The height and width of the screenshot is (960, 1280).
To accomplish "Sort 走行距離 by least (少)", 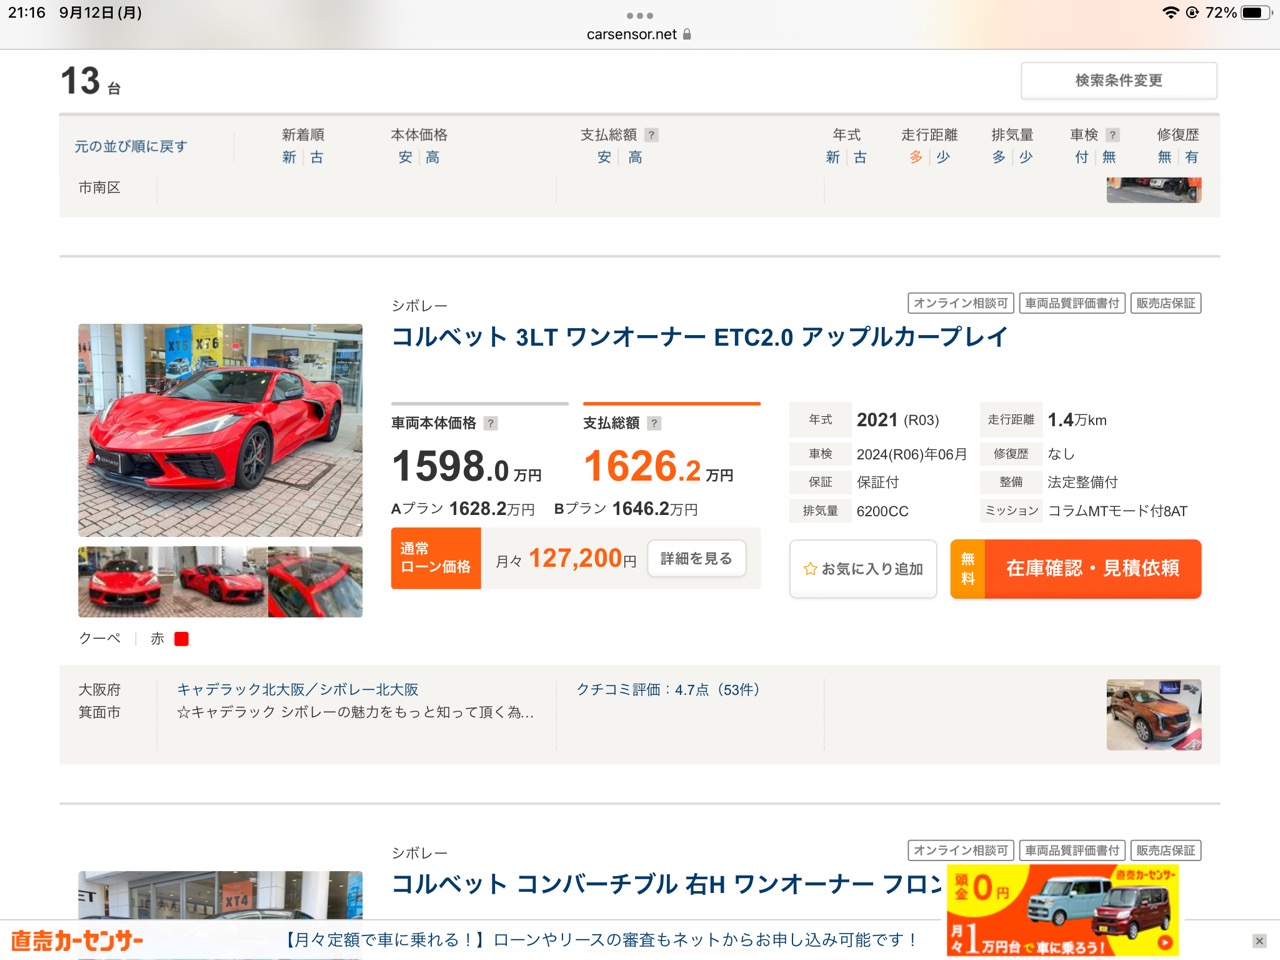I will [943, 157].
